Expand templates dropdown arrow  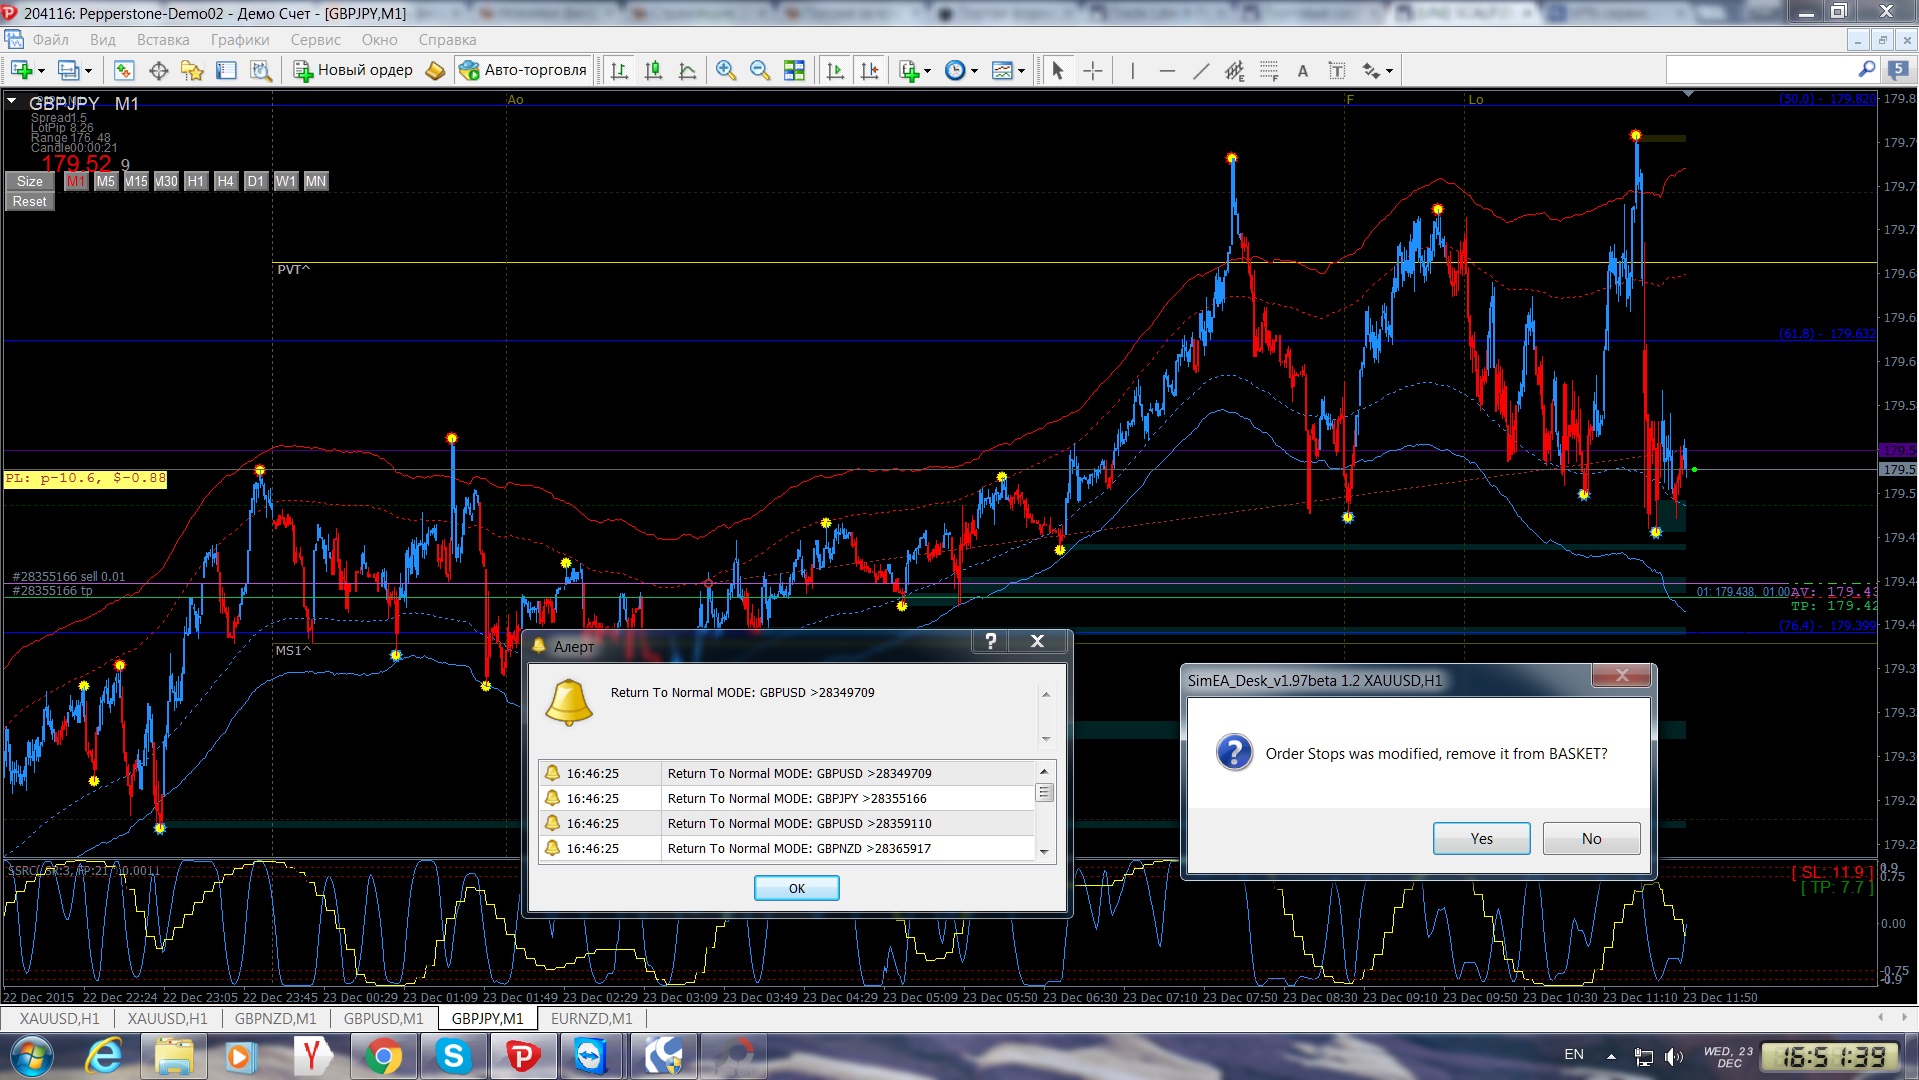[1021, 71]
